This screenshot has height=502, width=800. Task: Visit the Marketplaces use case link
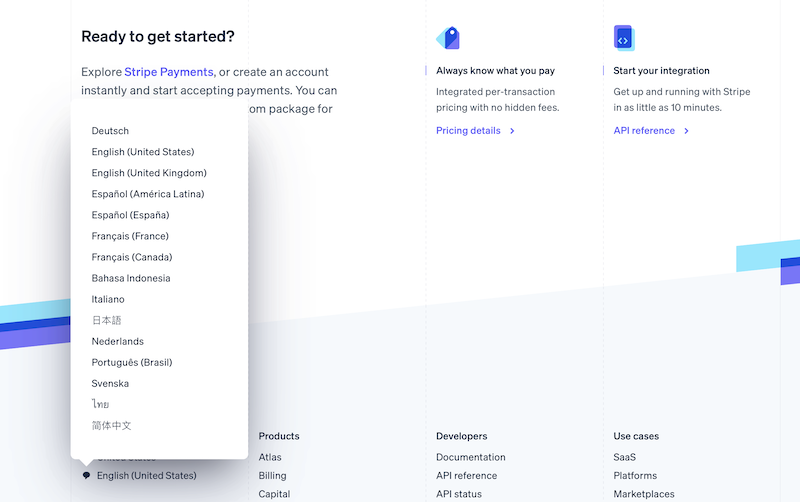(644, 494)
